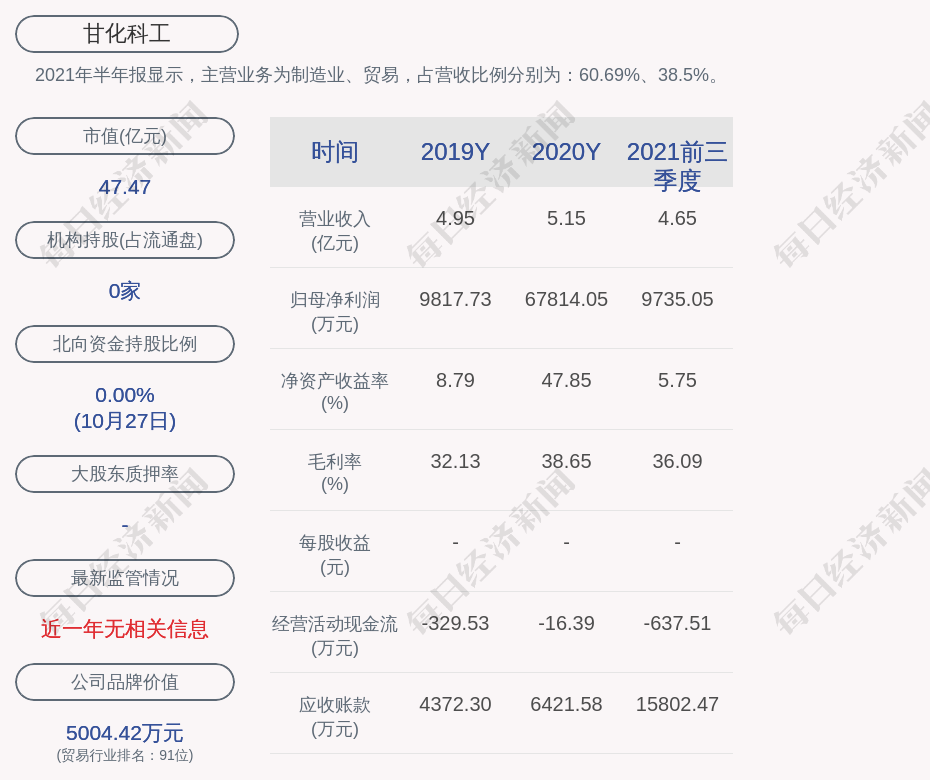Image resolution: width=930 pixels, height=780 pixels.
Task: Select net profit value 9817.73
Action: pos(455,299)
